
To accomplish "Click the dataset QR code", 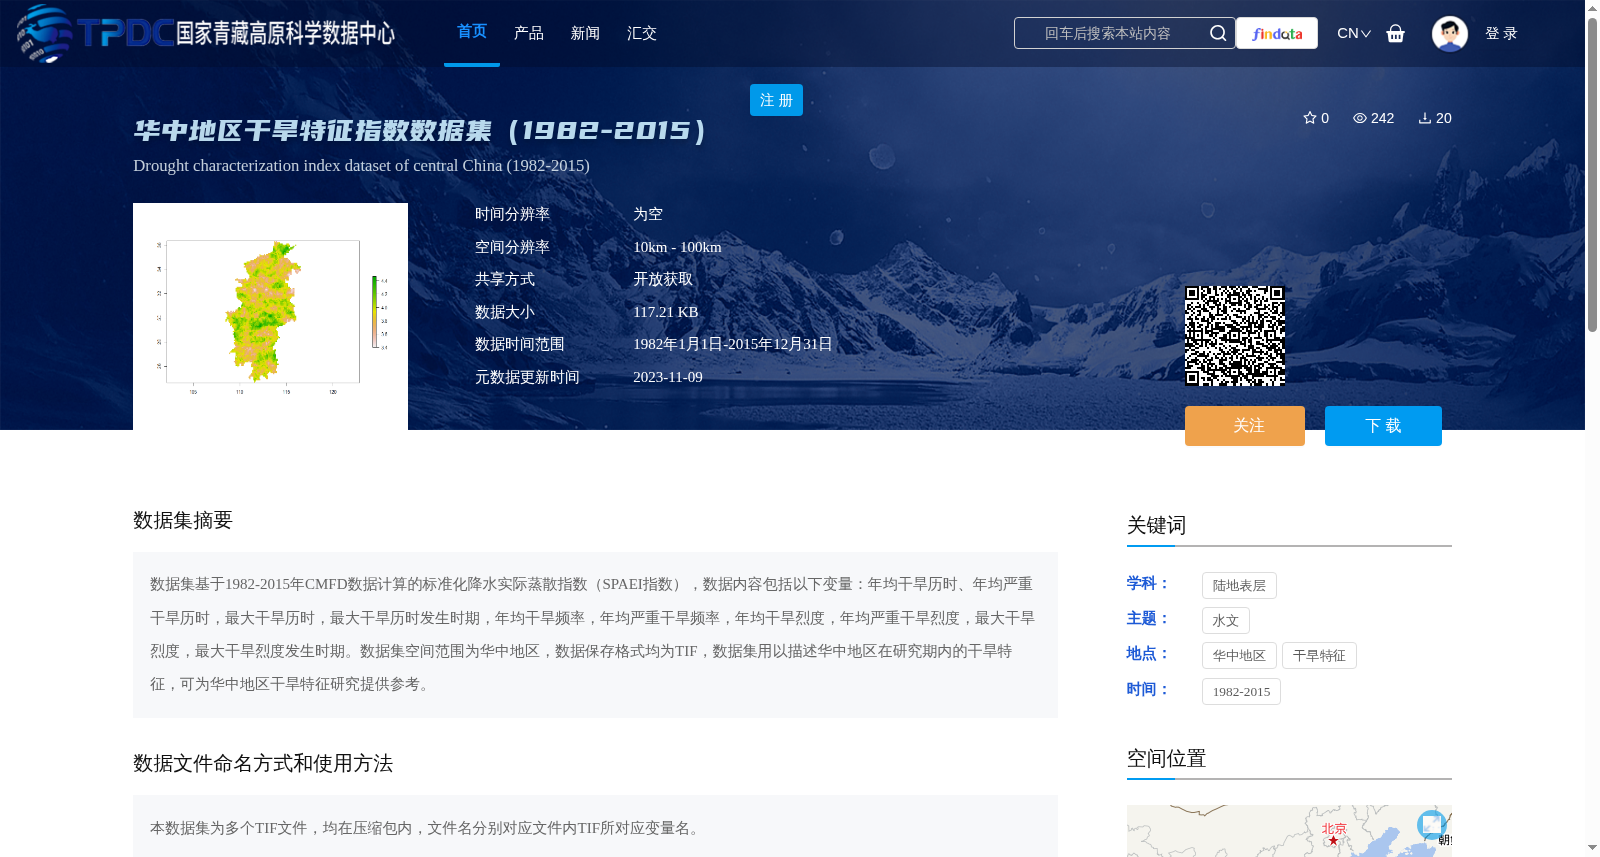I will [1235, 336].
